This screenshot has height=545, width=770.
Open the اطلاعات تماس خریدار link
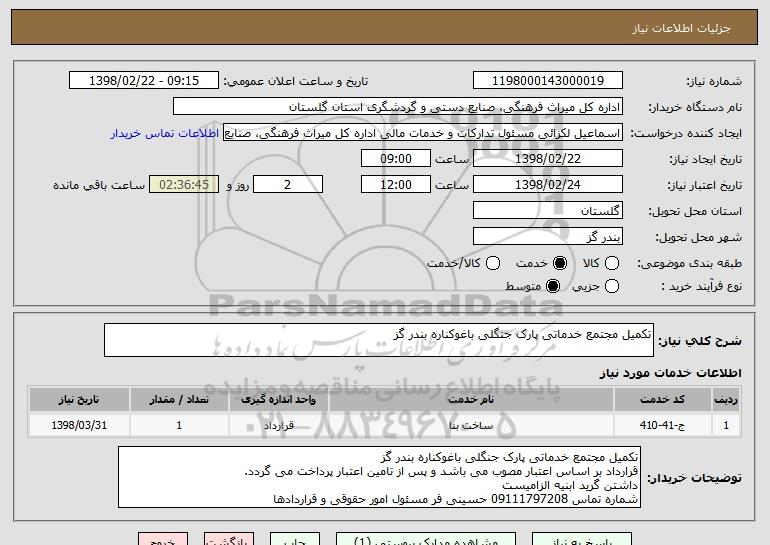click(x=165, y=133)
